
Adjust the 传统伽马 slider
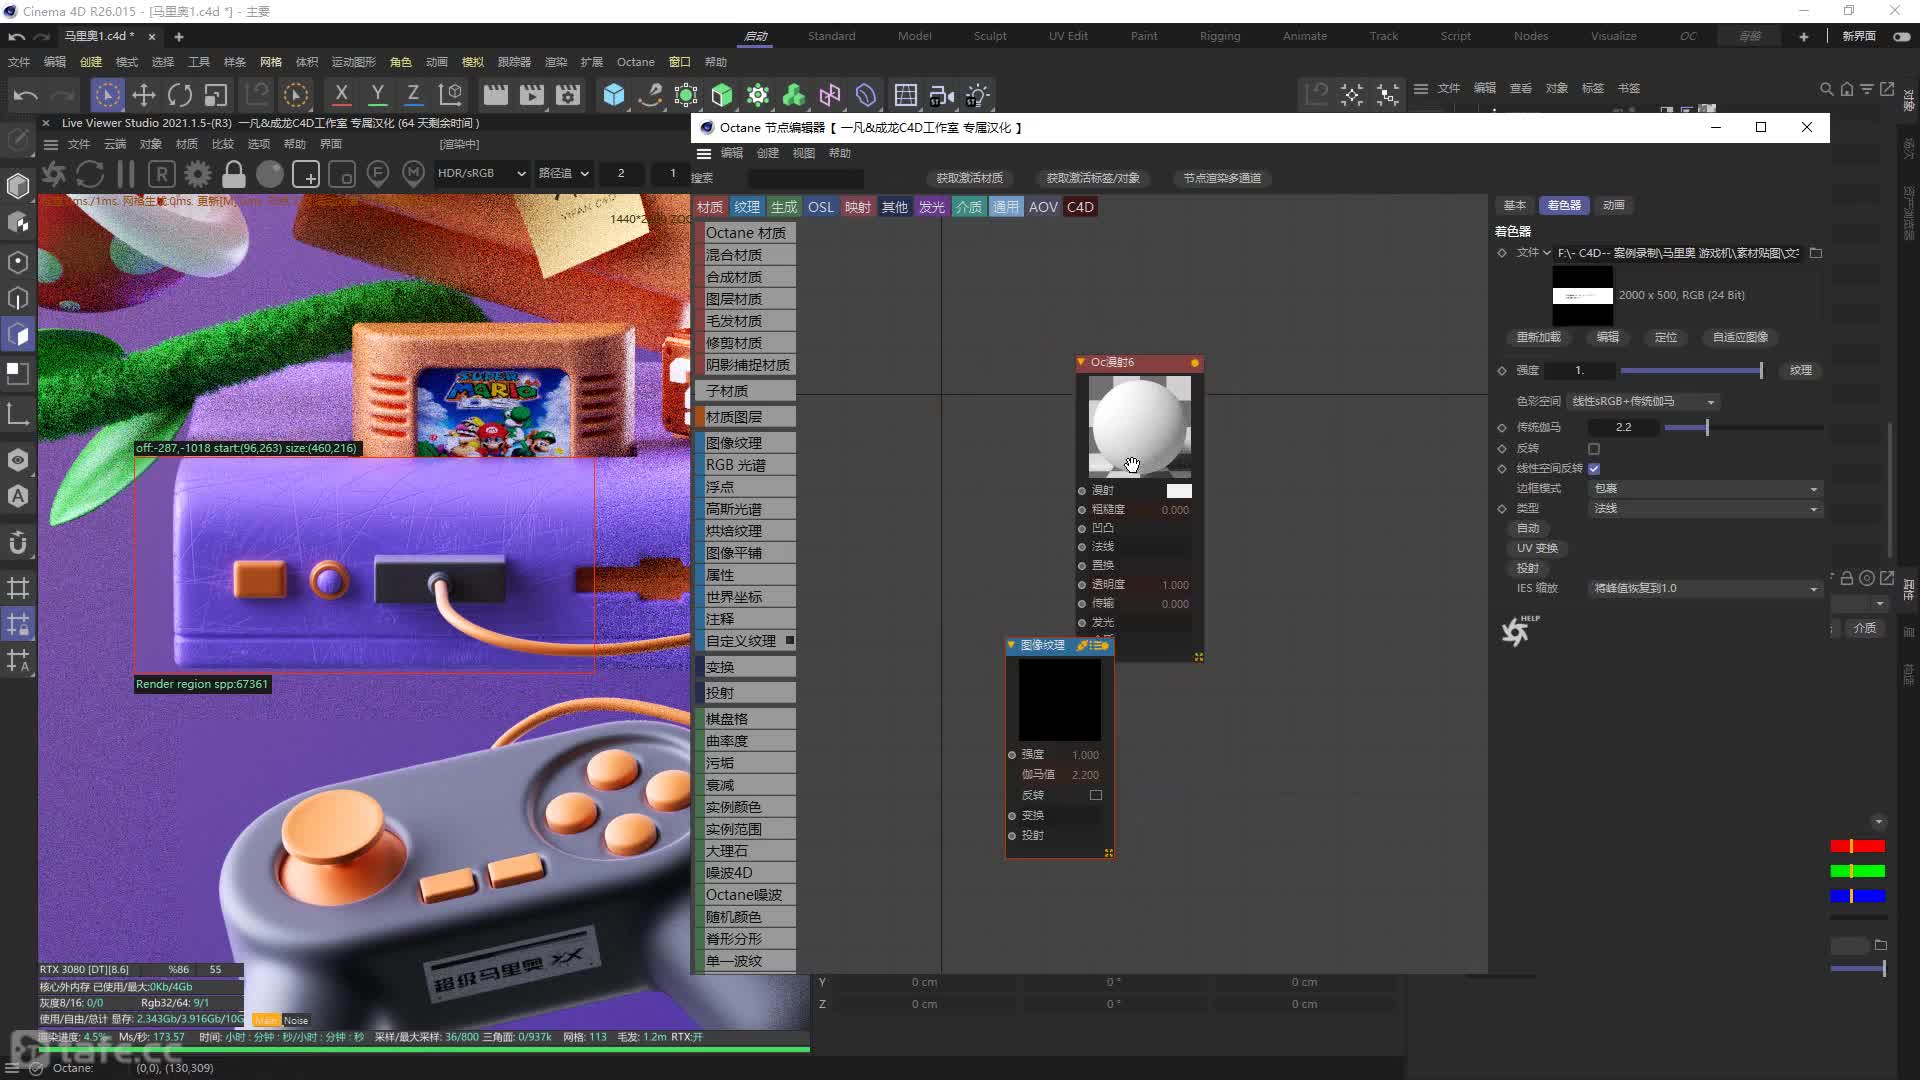pyautogui.click(x=1743, y=427)
